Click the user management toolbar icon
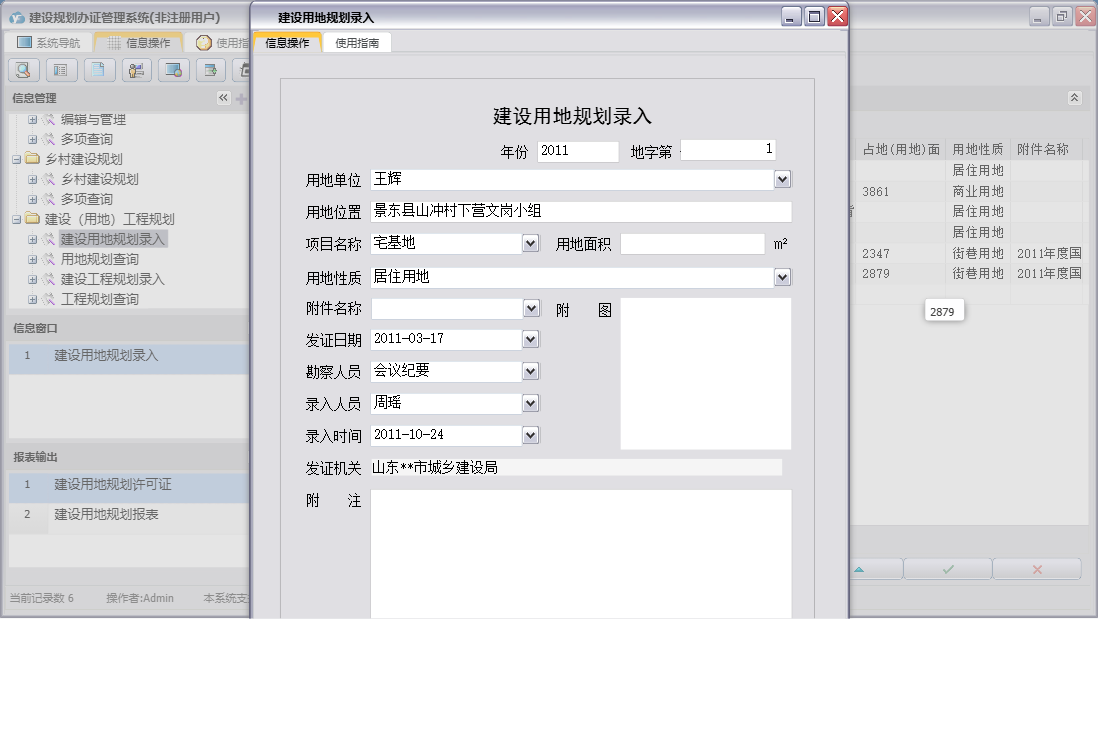The height and width of the screenshot is (730, 1098). point(136,70)
